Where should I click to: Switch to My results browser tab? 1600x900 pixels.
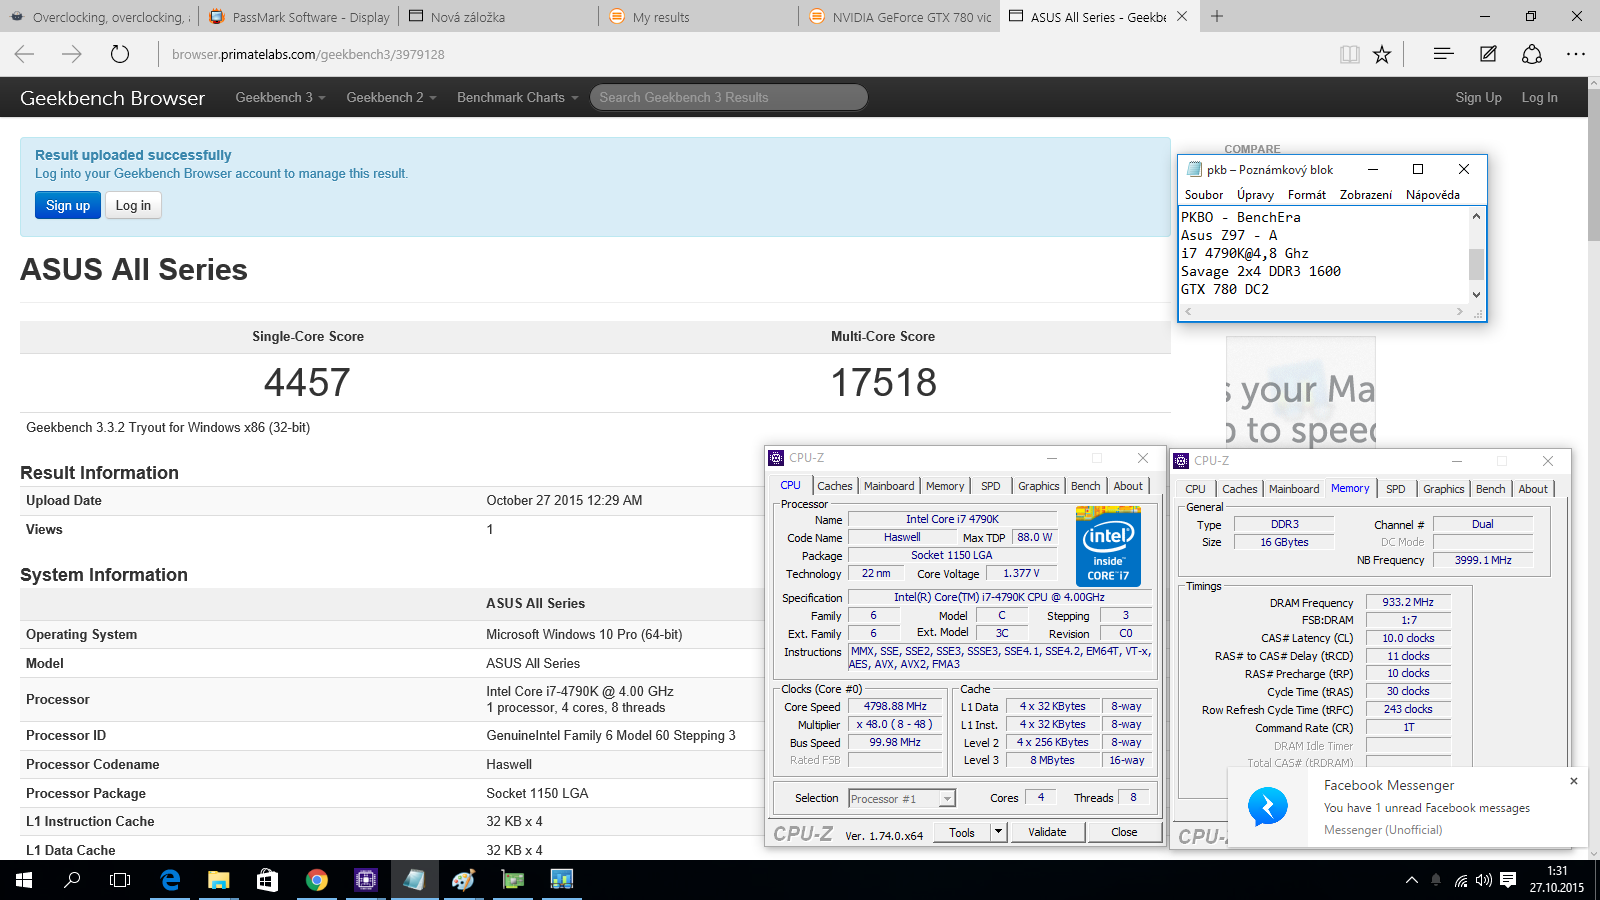(700, 16)
